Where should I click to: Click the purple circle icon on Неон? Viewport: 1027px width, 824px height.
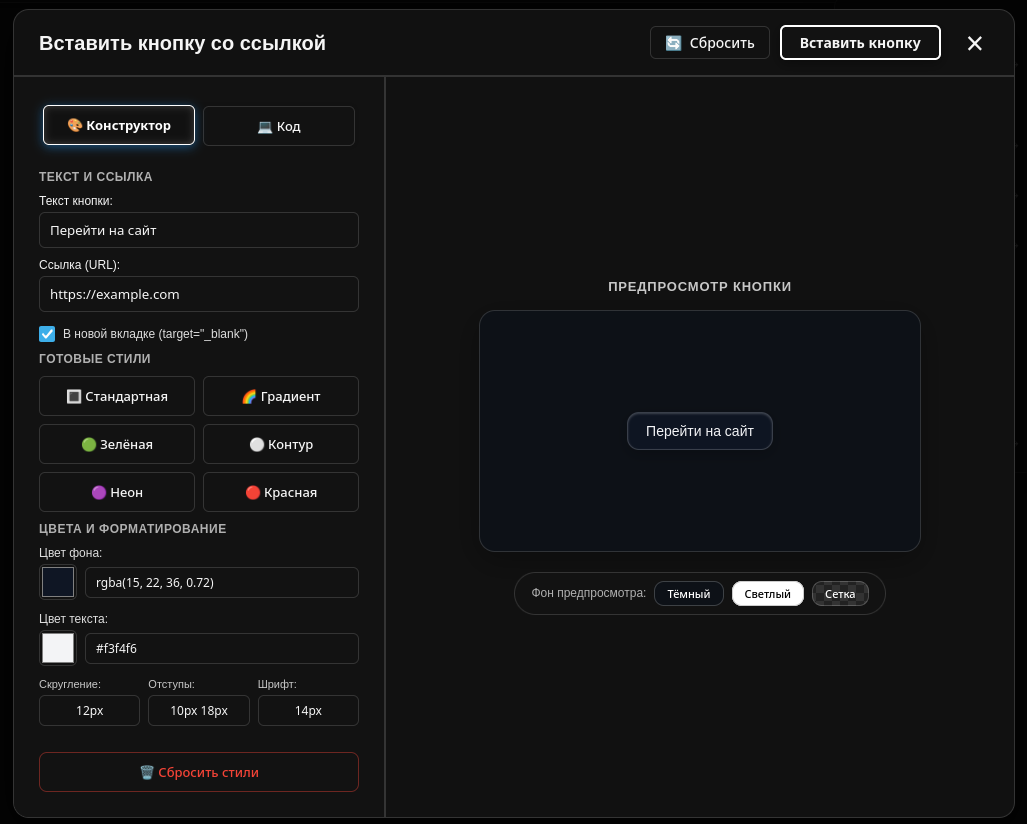[98, 492]
